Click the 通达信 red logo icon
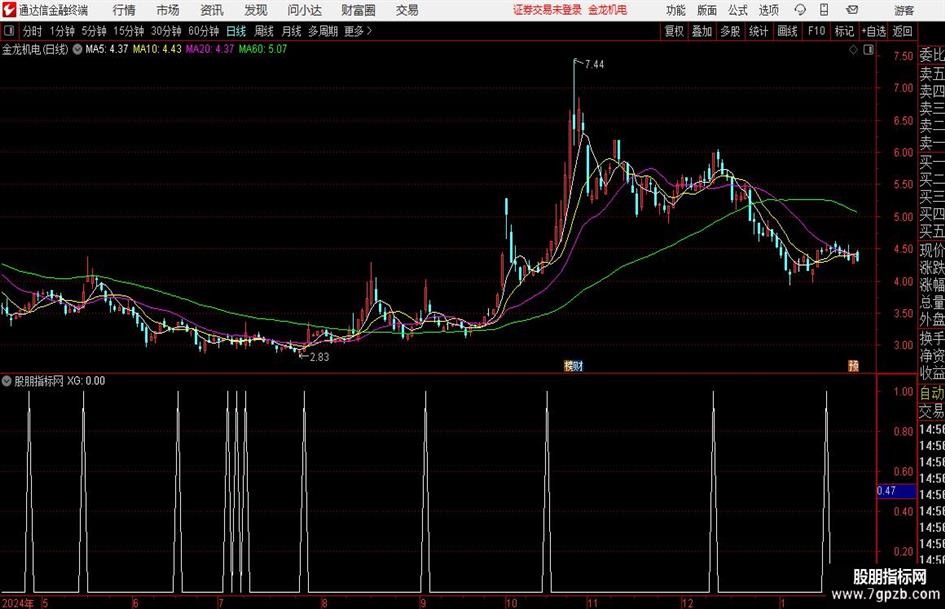Screen dimensions: 945x609 point(8,10)
